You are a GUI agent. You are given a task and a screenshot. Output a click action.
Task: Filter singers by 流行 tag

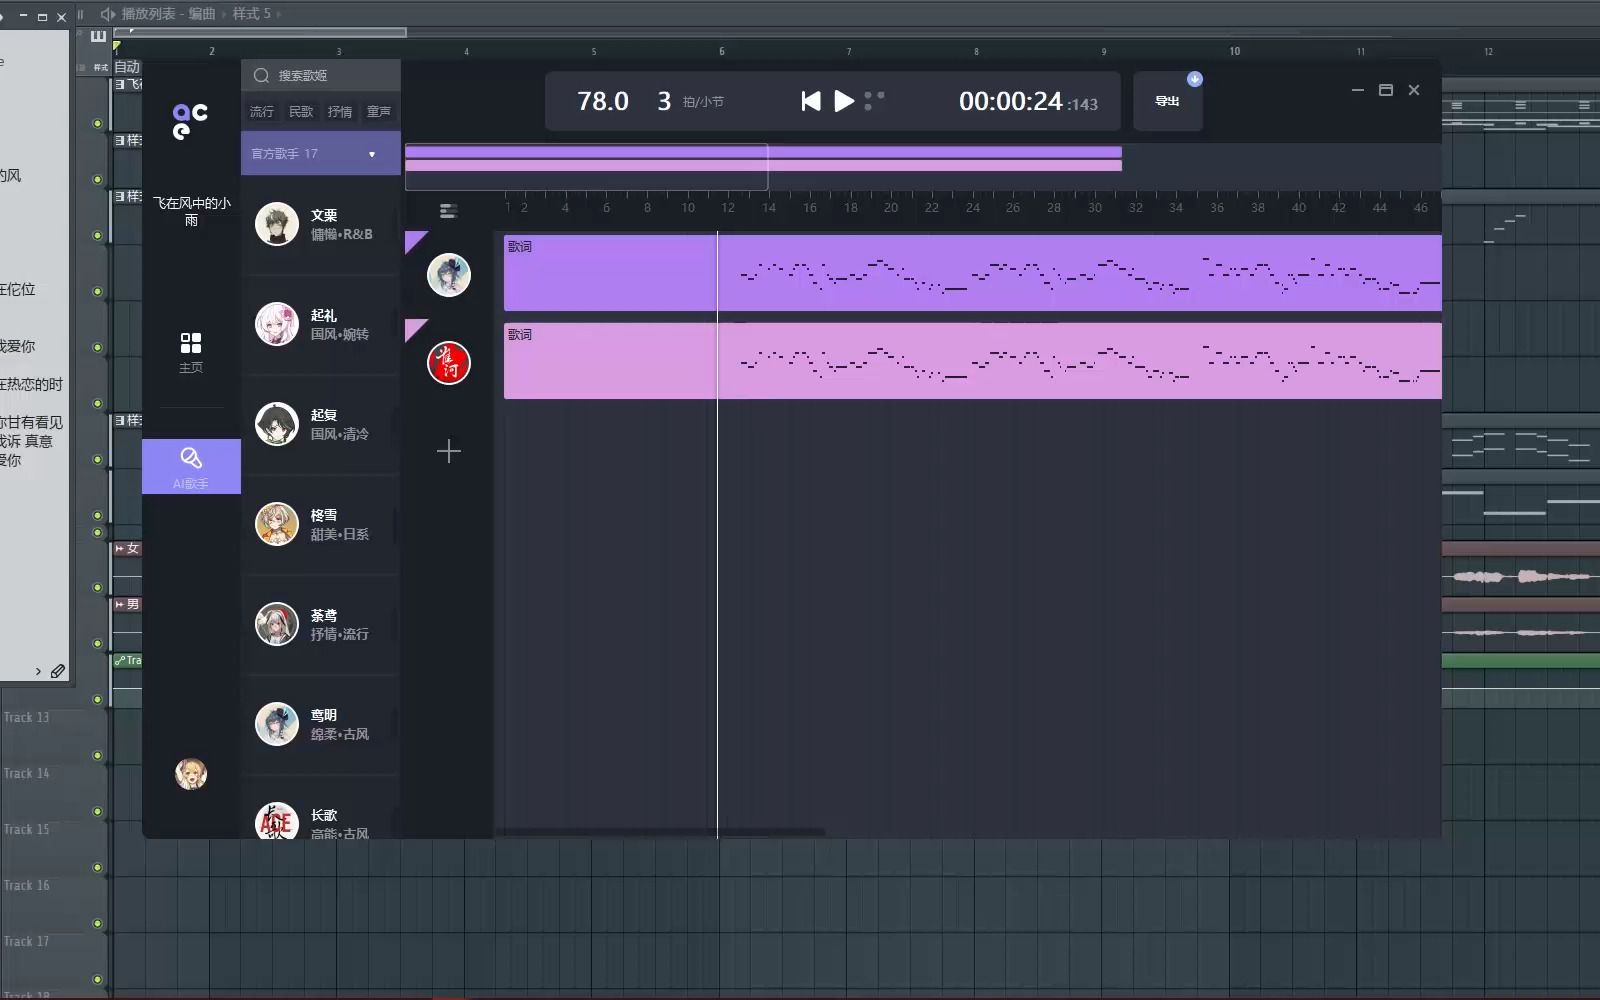point(261,112)
